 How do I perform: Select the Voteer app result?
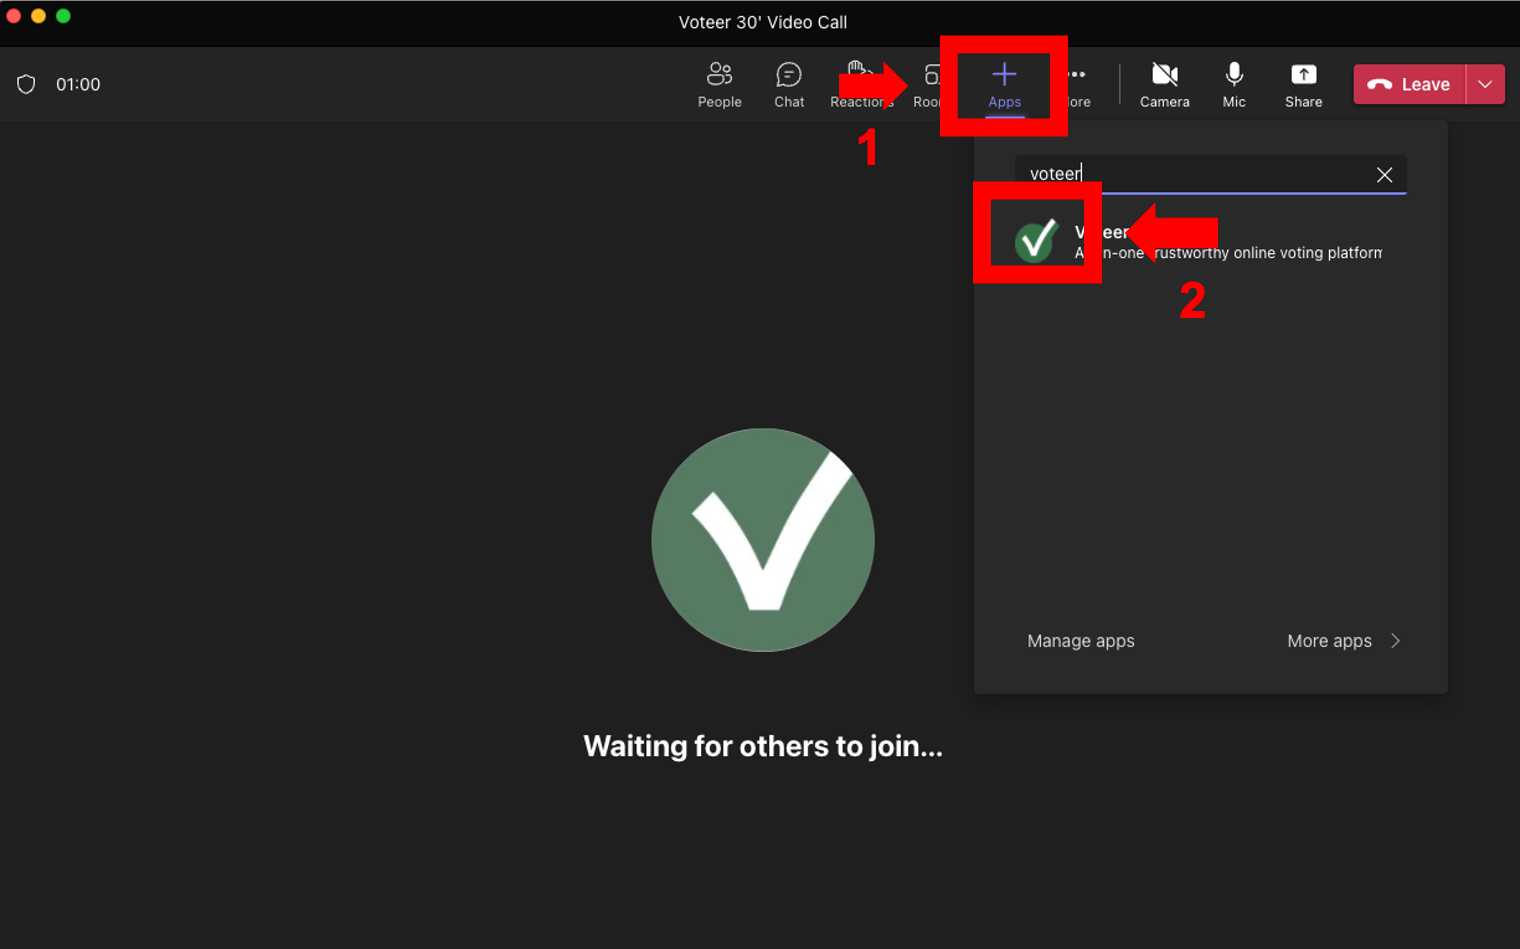[1210, 241]
